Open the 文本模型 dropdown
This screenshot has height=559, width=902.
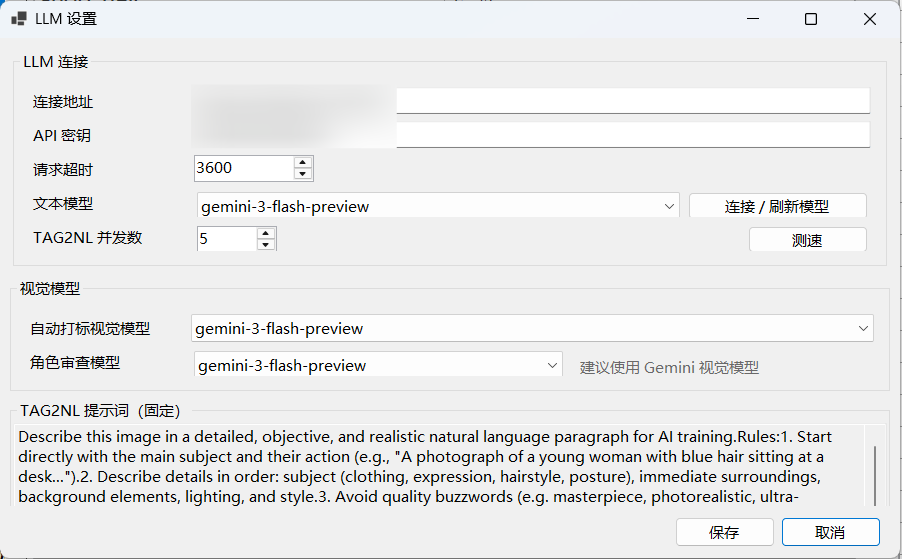438,206
